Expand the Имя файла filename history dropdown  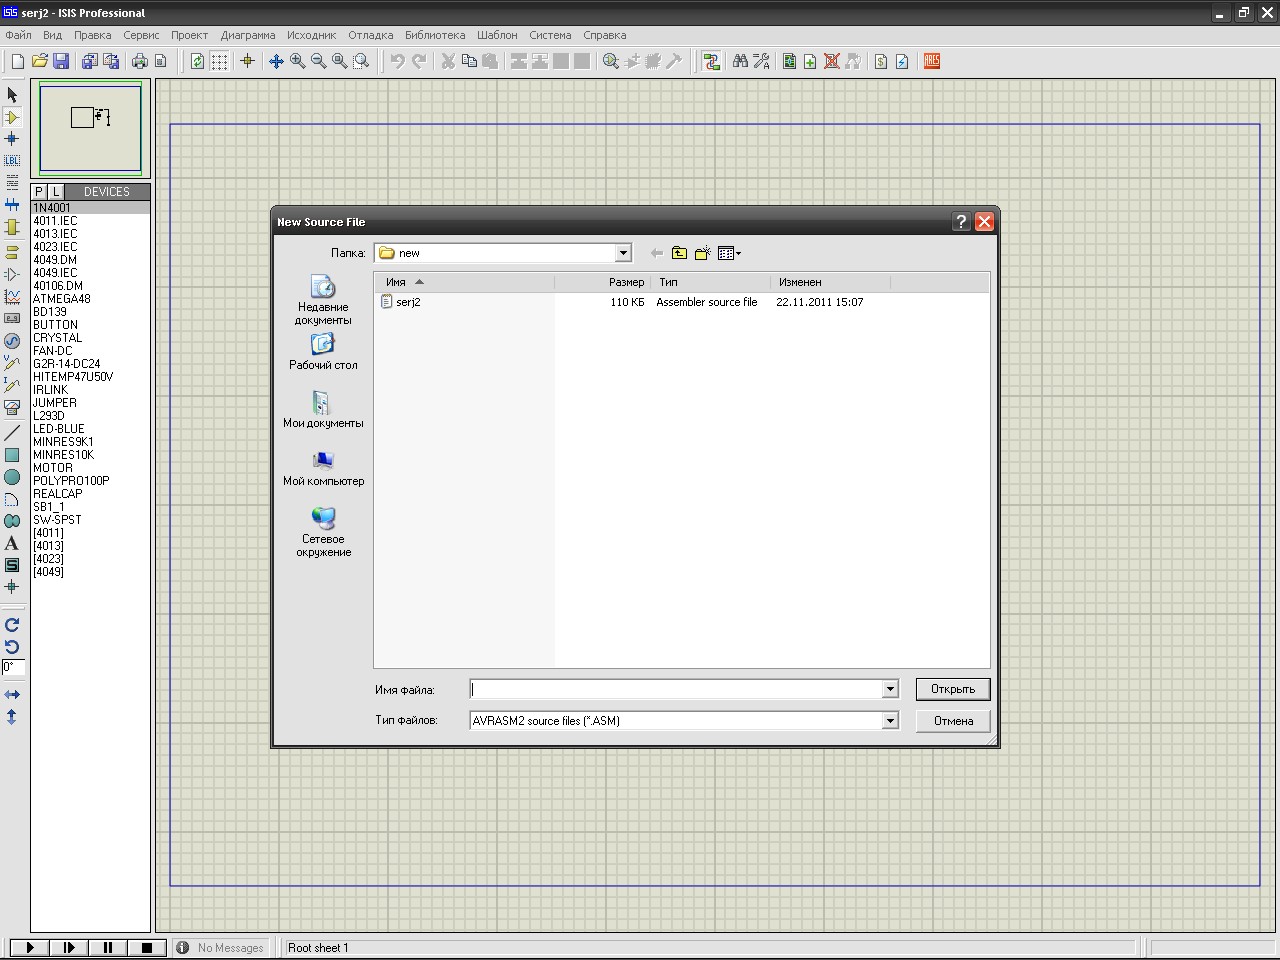coord(889,689)
